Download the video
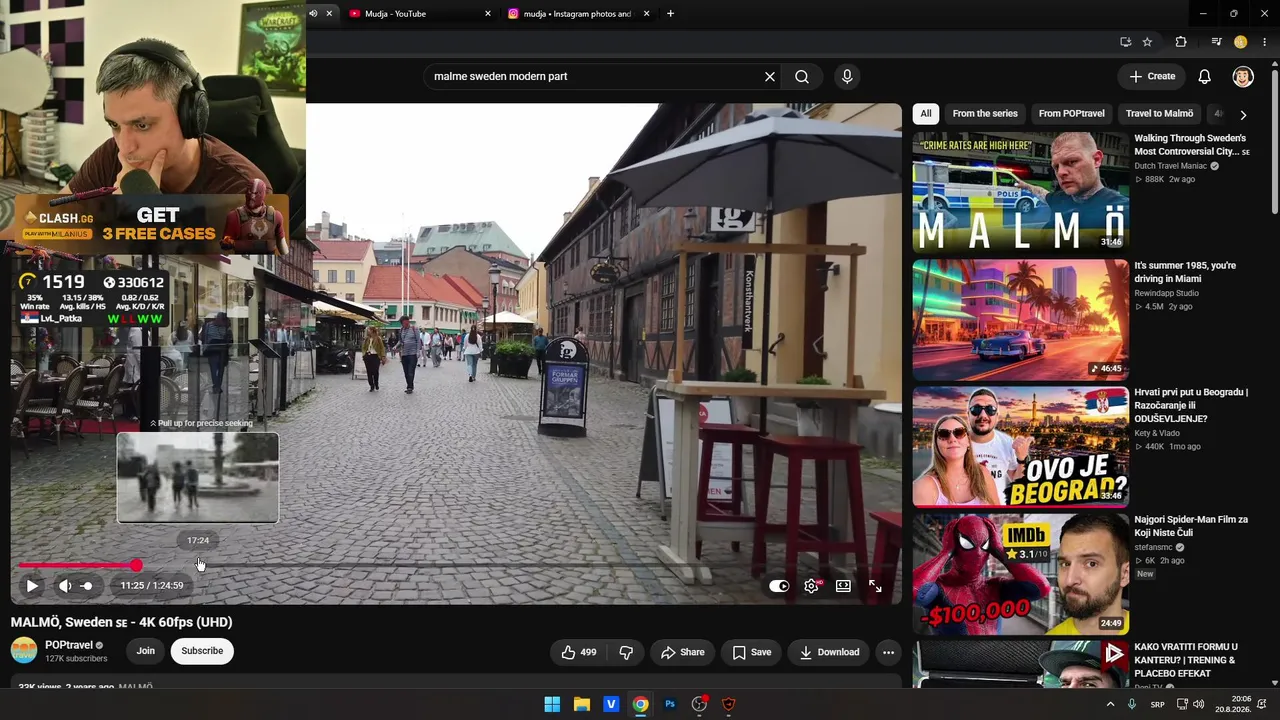Viewport: 1280px width, 720px height. tap(830, 653)
